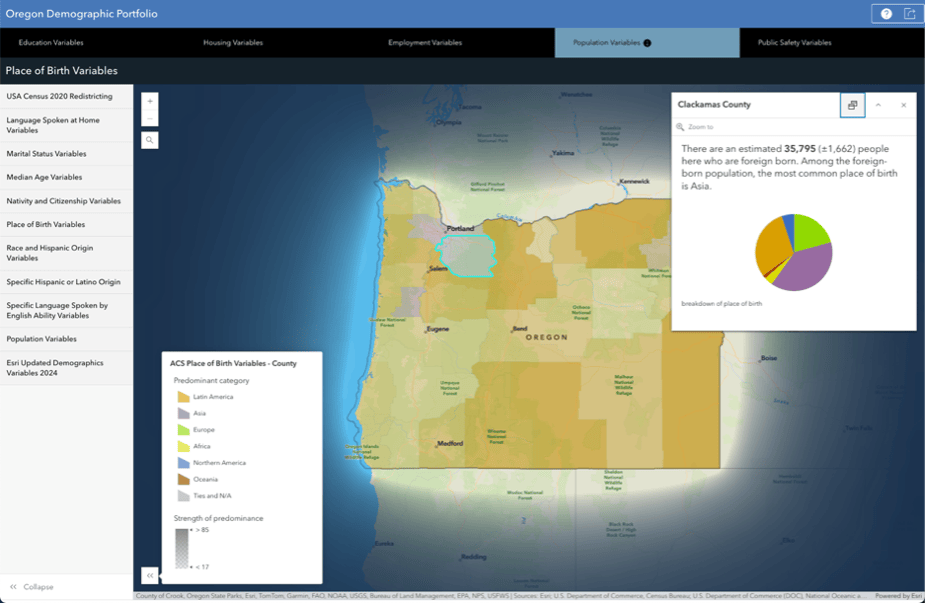This screenshot has width=928, height=605.
Task: Click the Population Variables info icon
Action: click(649, 43)
